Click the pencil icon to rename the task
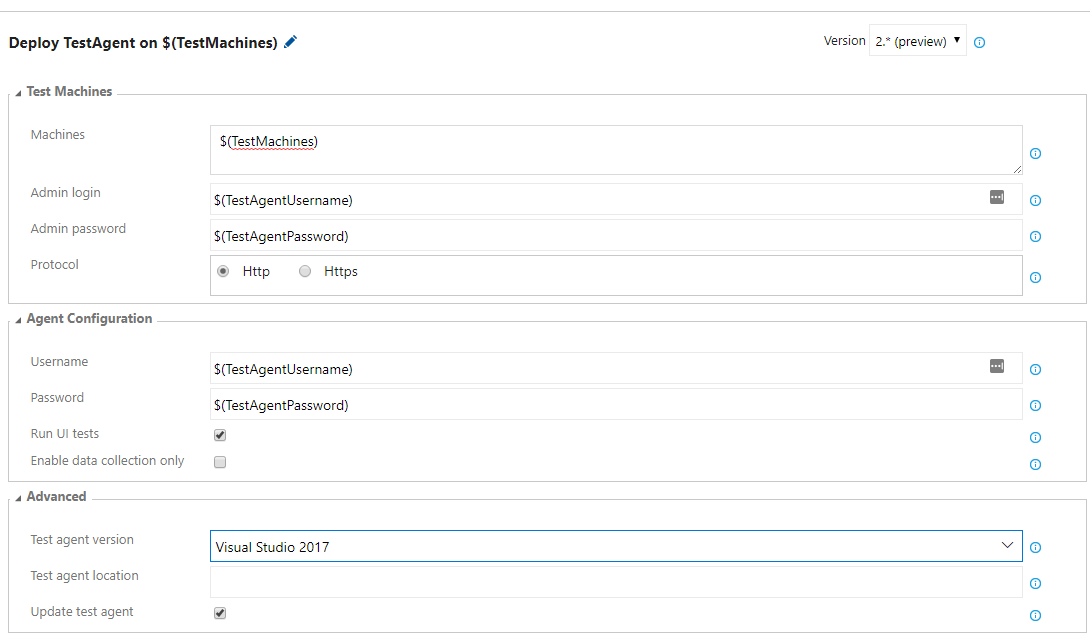Screen dimensions: 1090x642 289,41
